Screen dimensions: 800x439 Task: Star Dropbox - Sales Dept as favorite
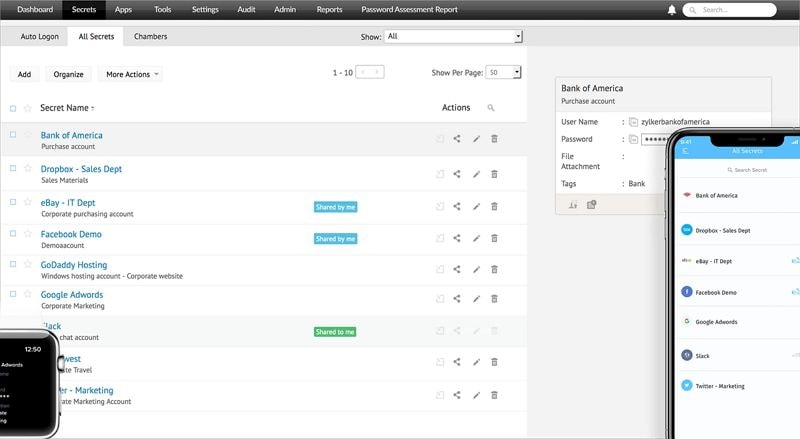coord(28,168)
